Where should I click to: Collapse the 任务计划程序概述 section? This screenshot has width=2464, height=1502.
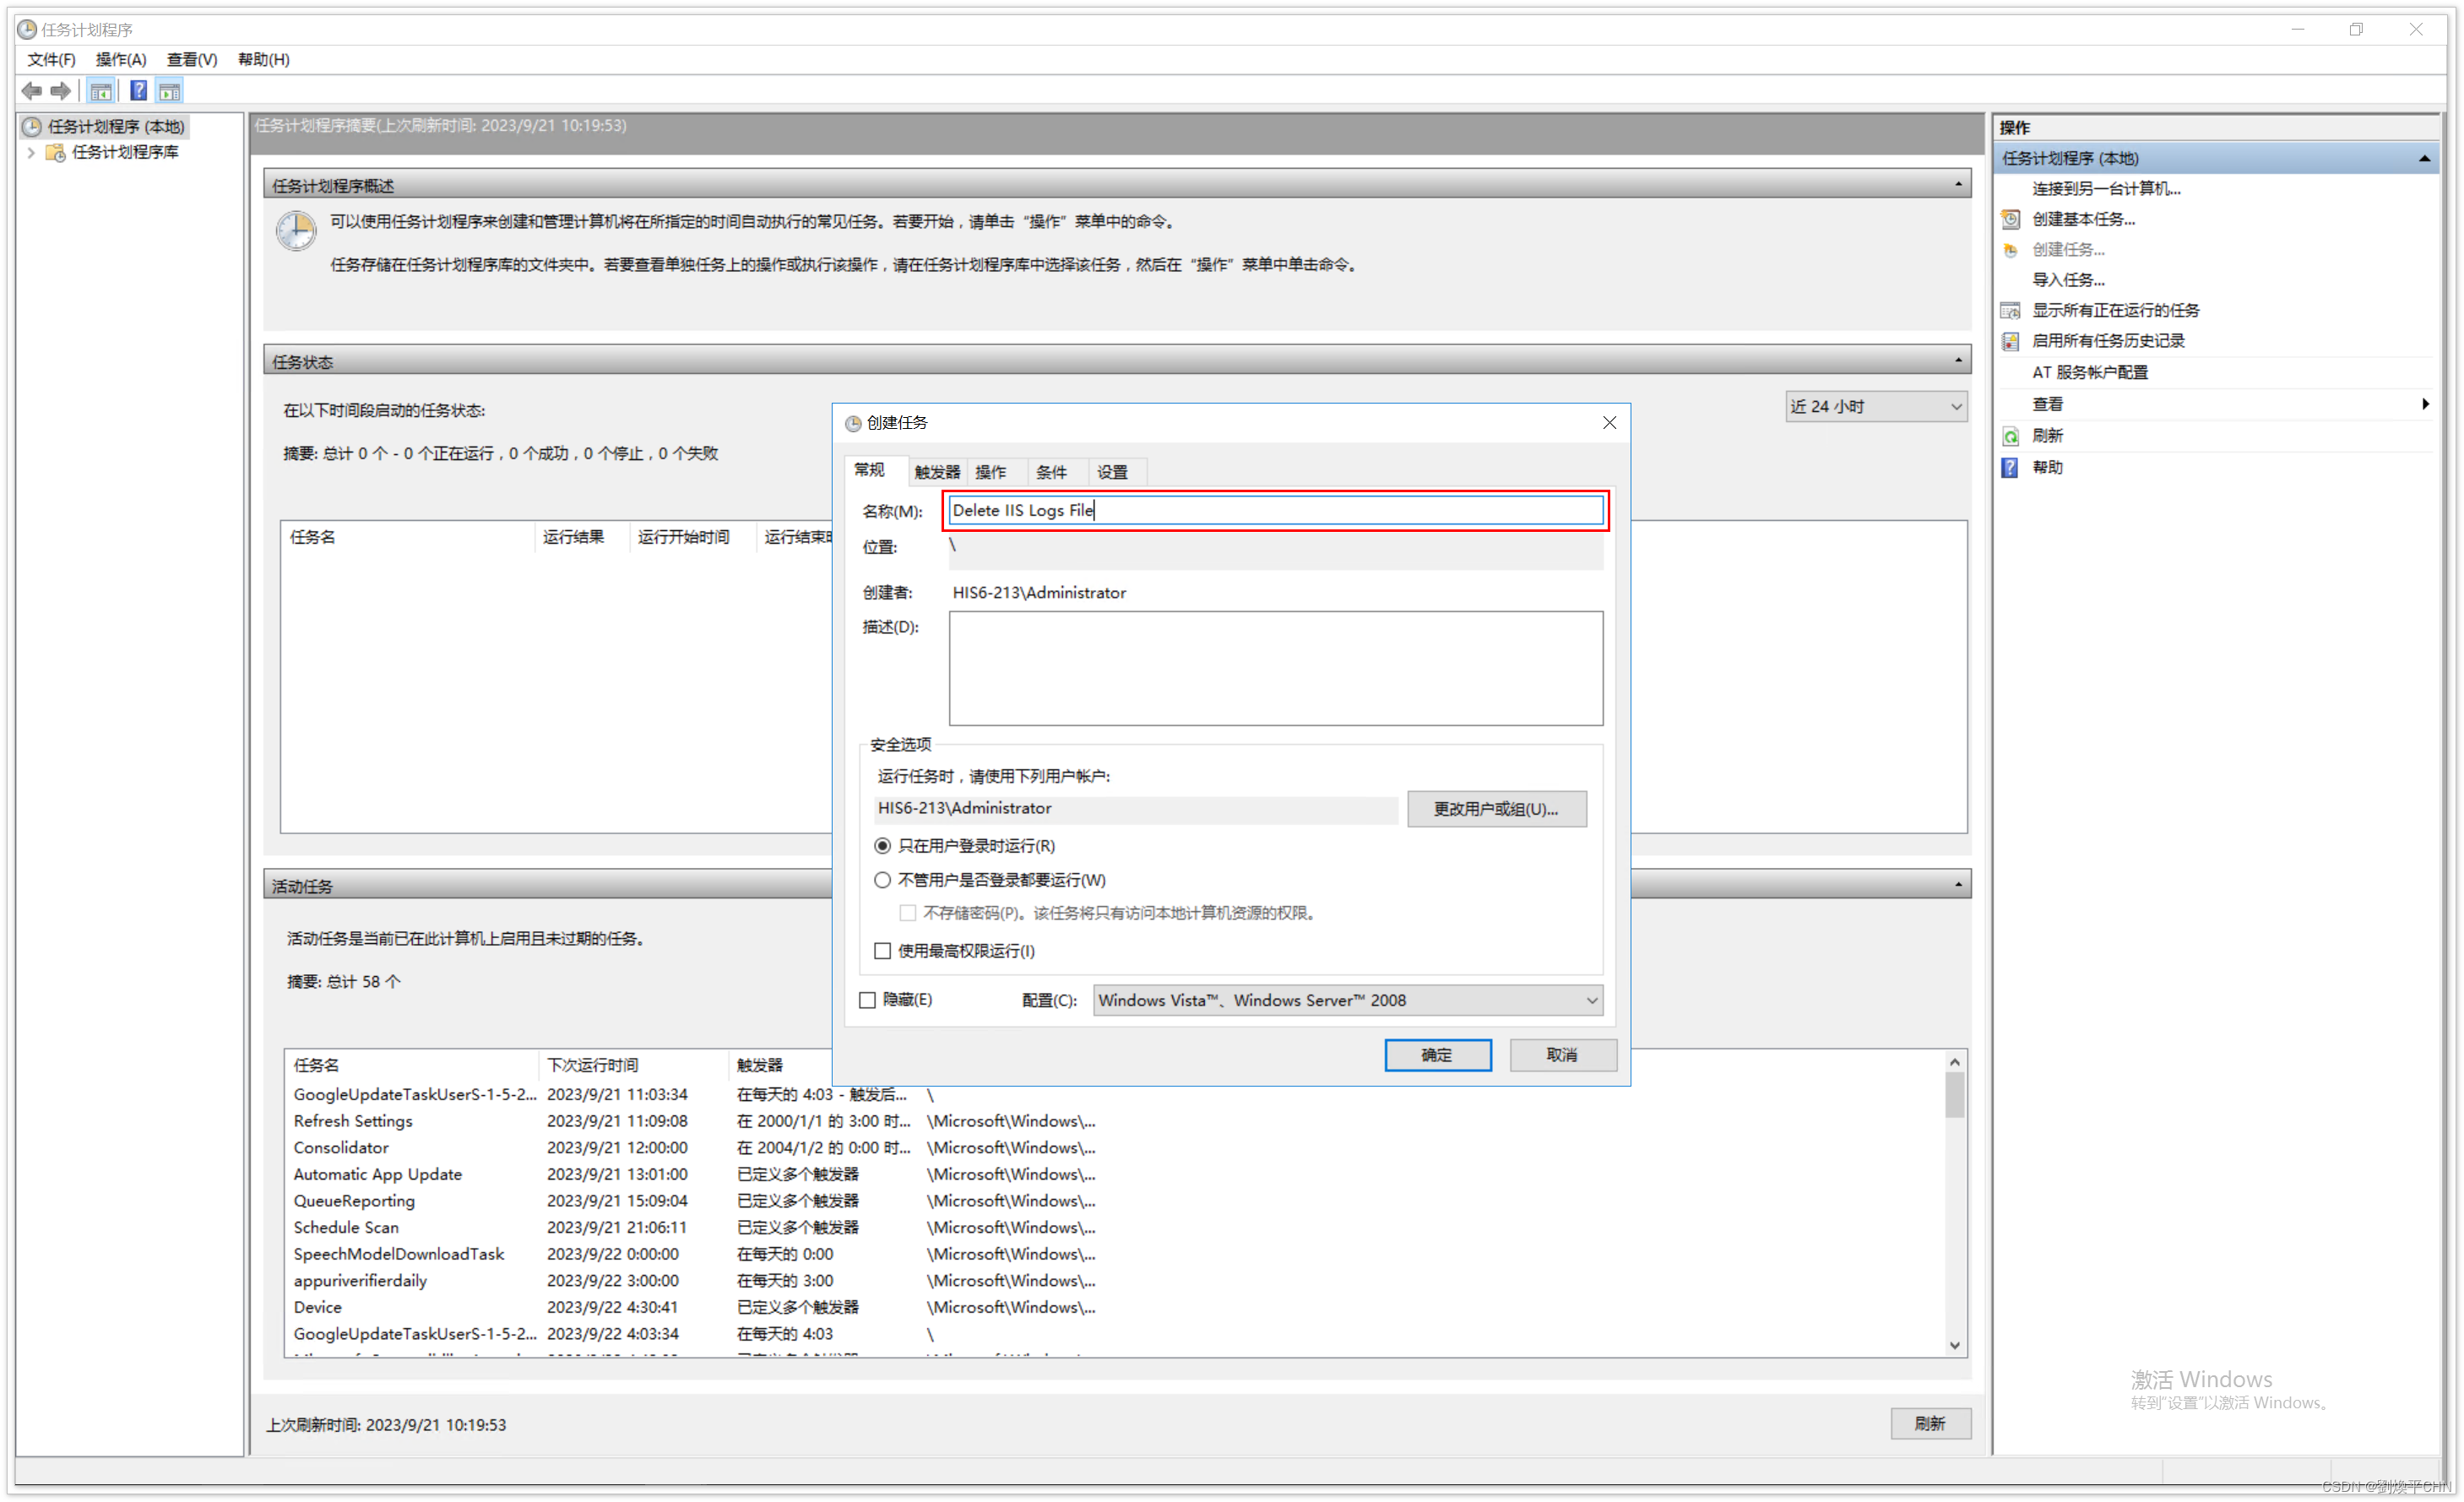click(x=1958, y=185)
